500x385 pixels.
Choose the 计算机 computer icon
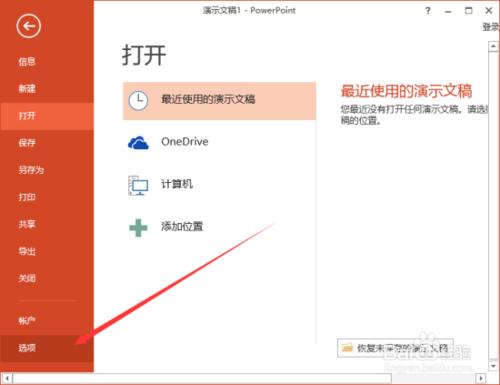pyautogui.click(x=138, y=185)
